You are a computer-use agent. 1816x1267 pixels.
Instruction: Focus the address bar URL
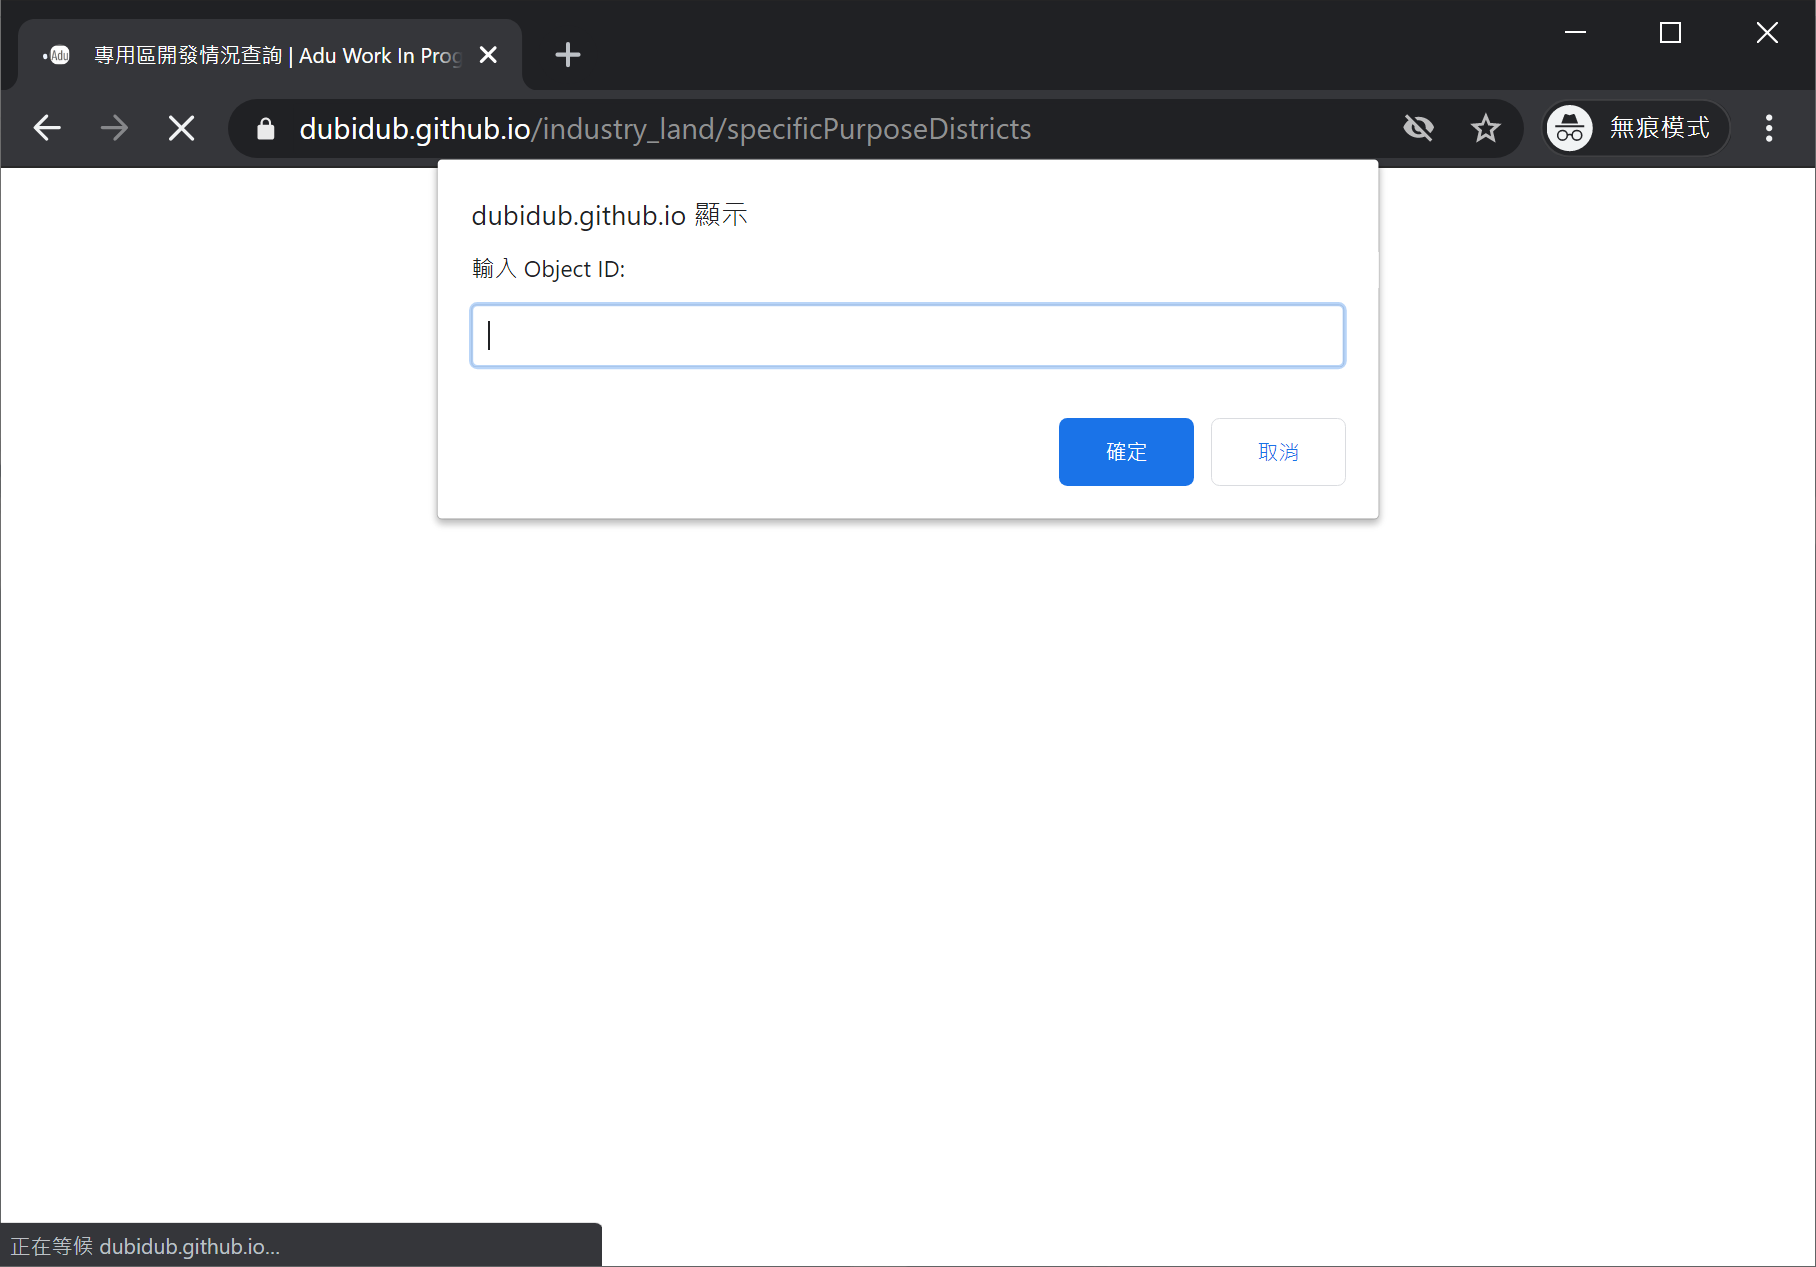click(x=665, y=129)
